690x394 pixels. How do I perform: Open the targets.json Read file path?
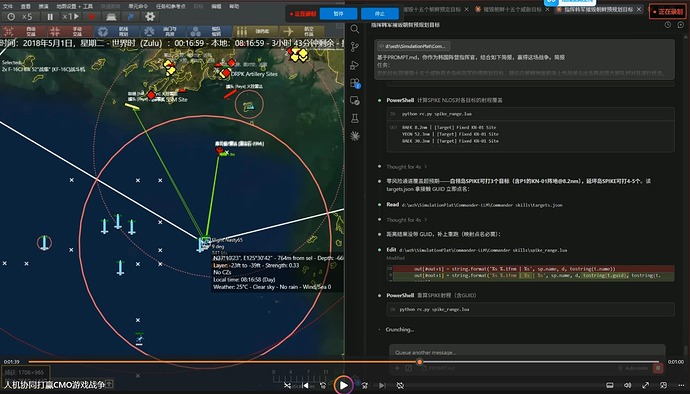(481, 205)
